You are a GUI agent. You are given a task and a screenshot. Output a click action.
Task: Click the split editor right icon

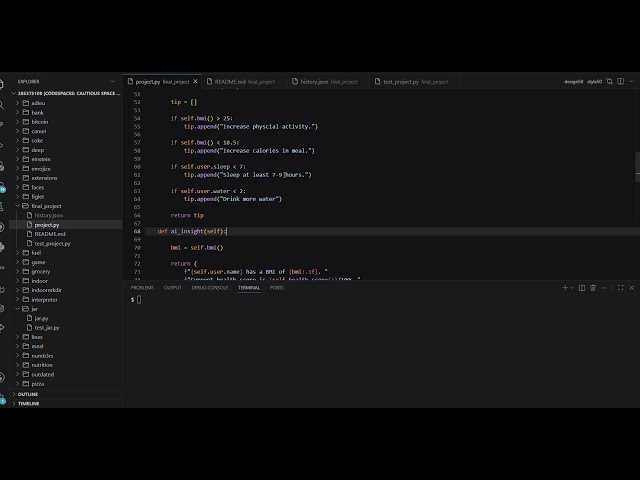pyautogui.click(x=620, y=82)
